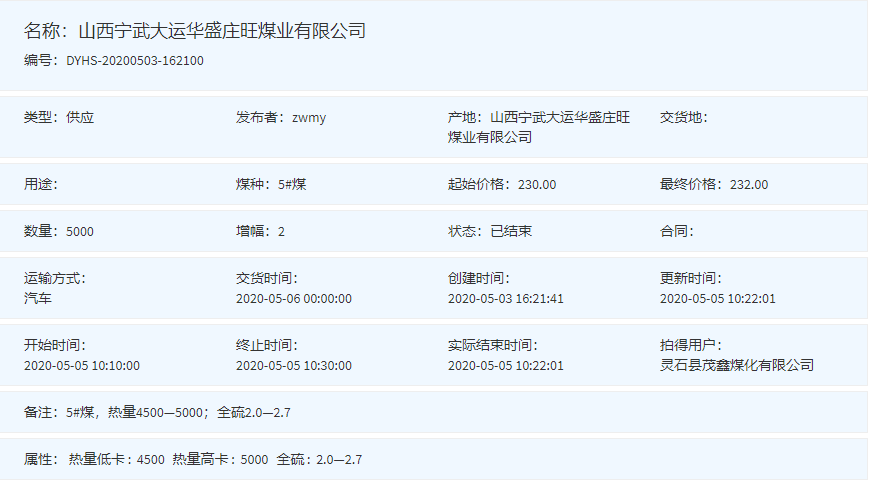The image size is (870, 482).
Task: Click the delivery time 2020-05-06 00:00:00
Action: tap(294, 298)
